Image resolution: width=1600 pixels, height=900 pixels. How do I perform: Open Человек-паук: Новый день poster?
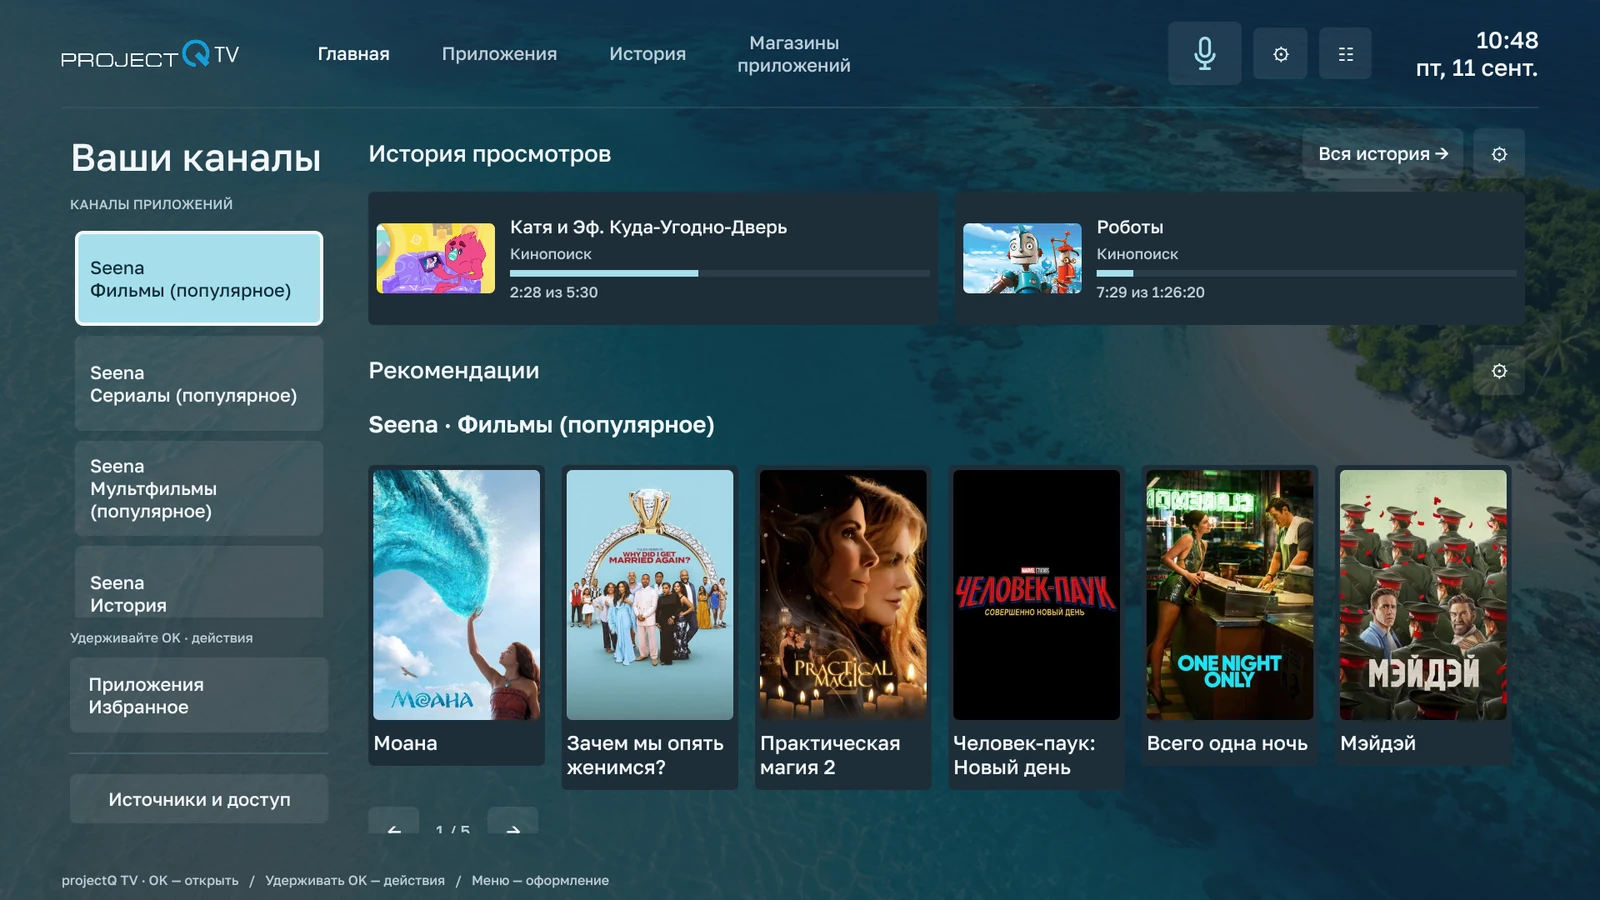pyautogui.click(x=1036, y=595)
